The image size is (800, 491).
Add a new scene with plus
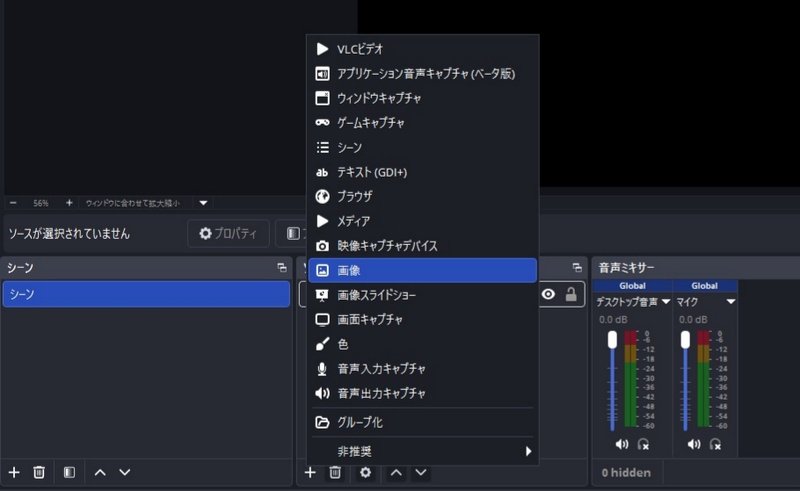click(x=14, y=472)
